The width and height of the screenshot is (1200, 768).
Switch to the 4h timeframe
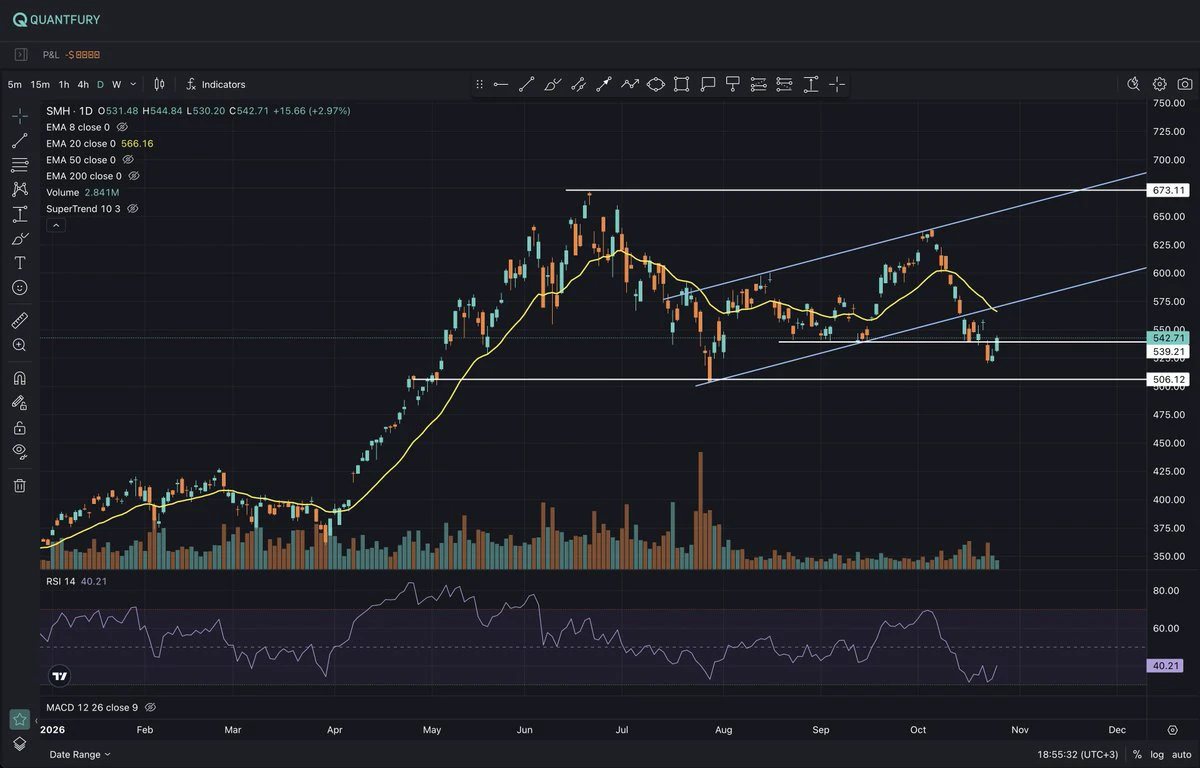click(84, 85)
